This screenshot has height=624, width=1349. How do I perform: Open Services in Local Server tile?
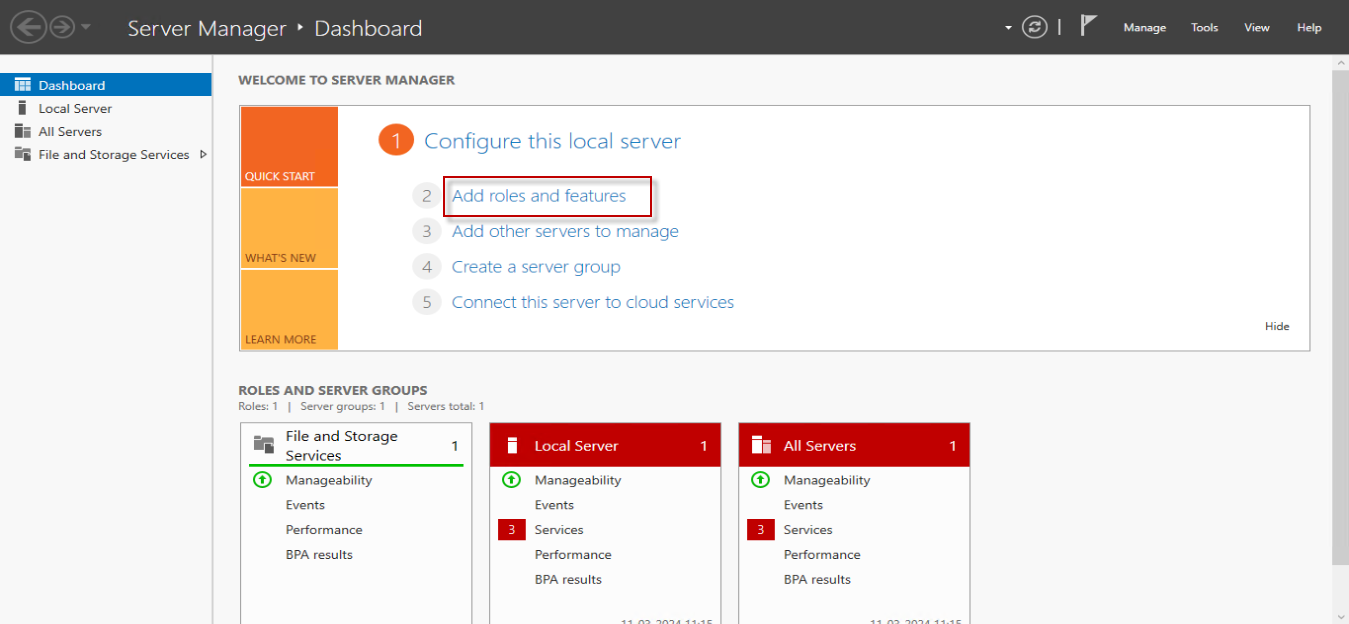coord(559,530)
